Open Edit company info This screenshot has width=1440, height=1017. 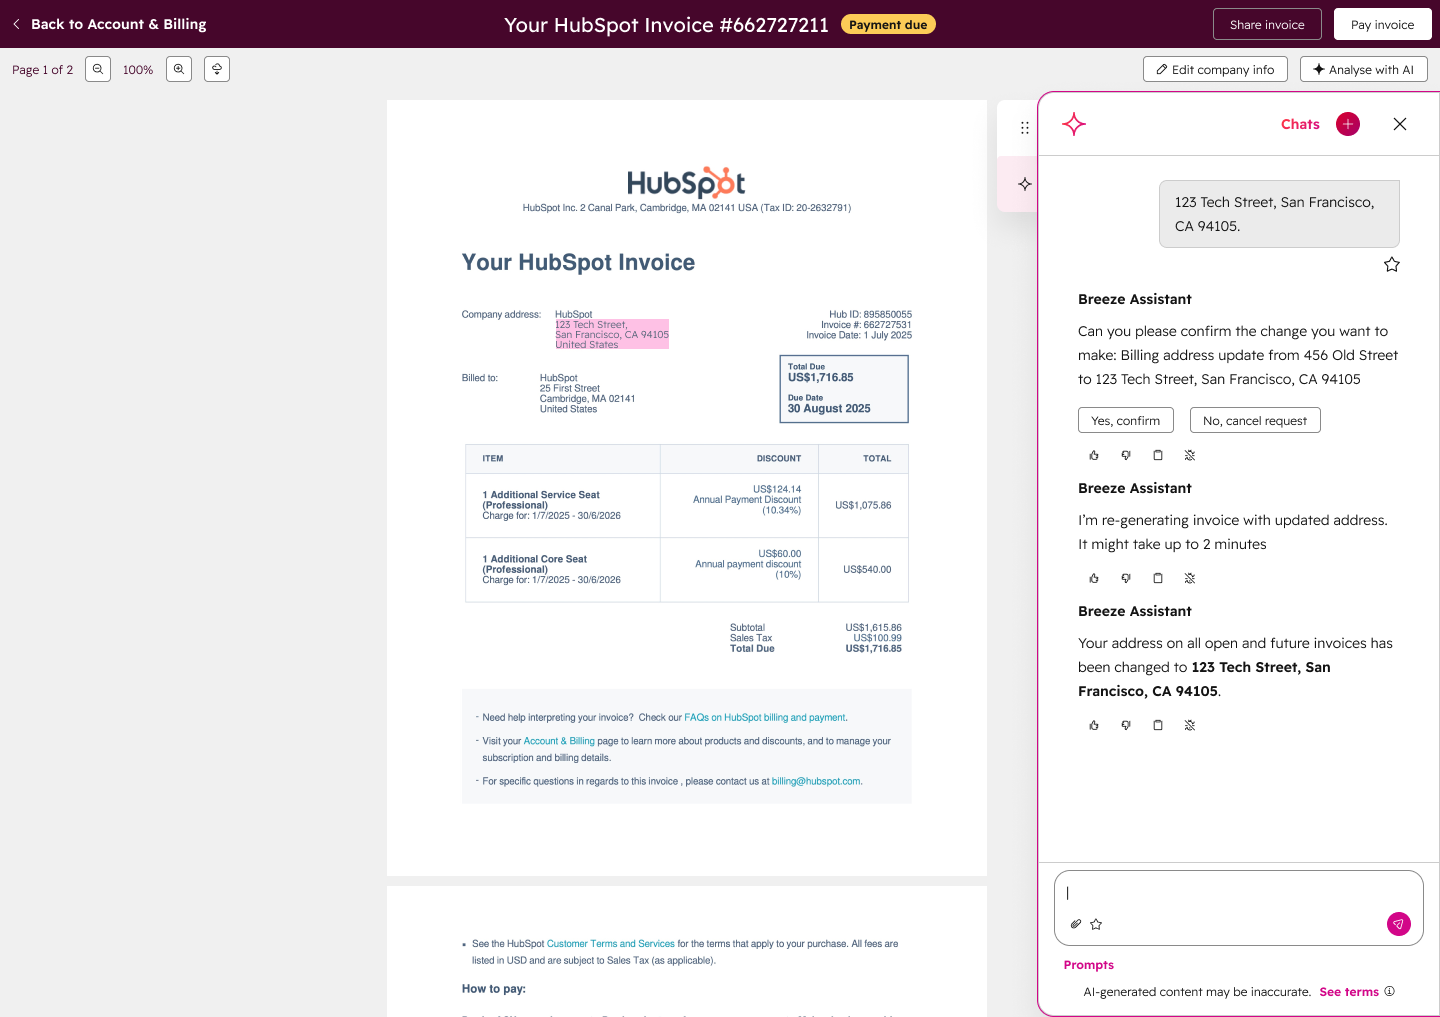click(1215, 69)
